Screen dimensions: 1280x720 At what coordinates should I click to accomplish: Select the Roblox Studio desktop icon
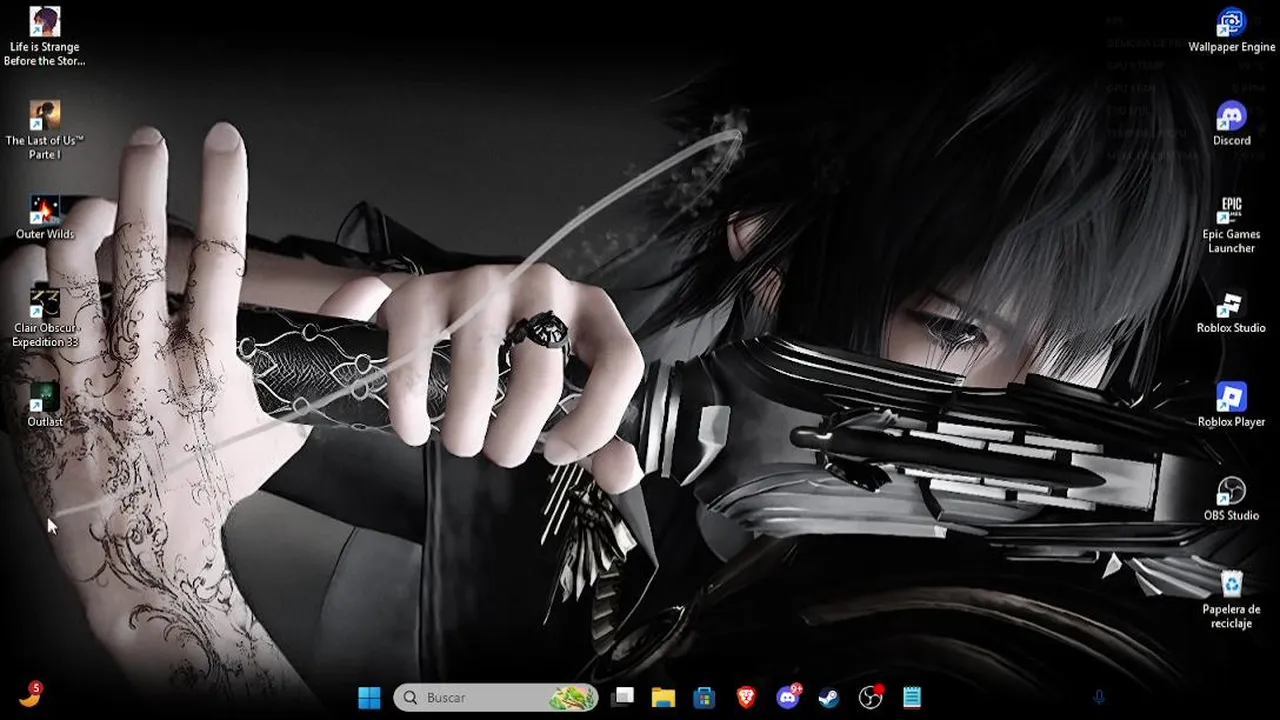pos(1231,312)
